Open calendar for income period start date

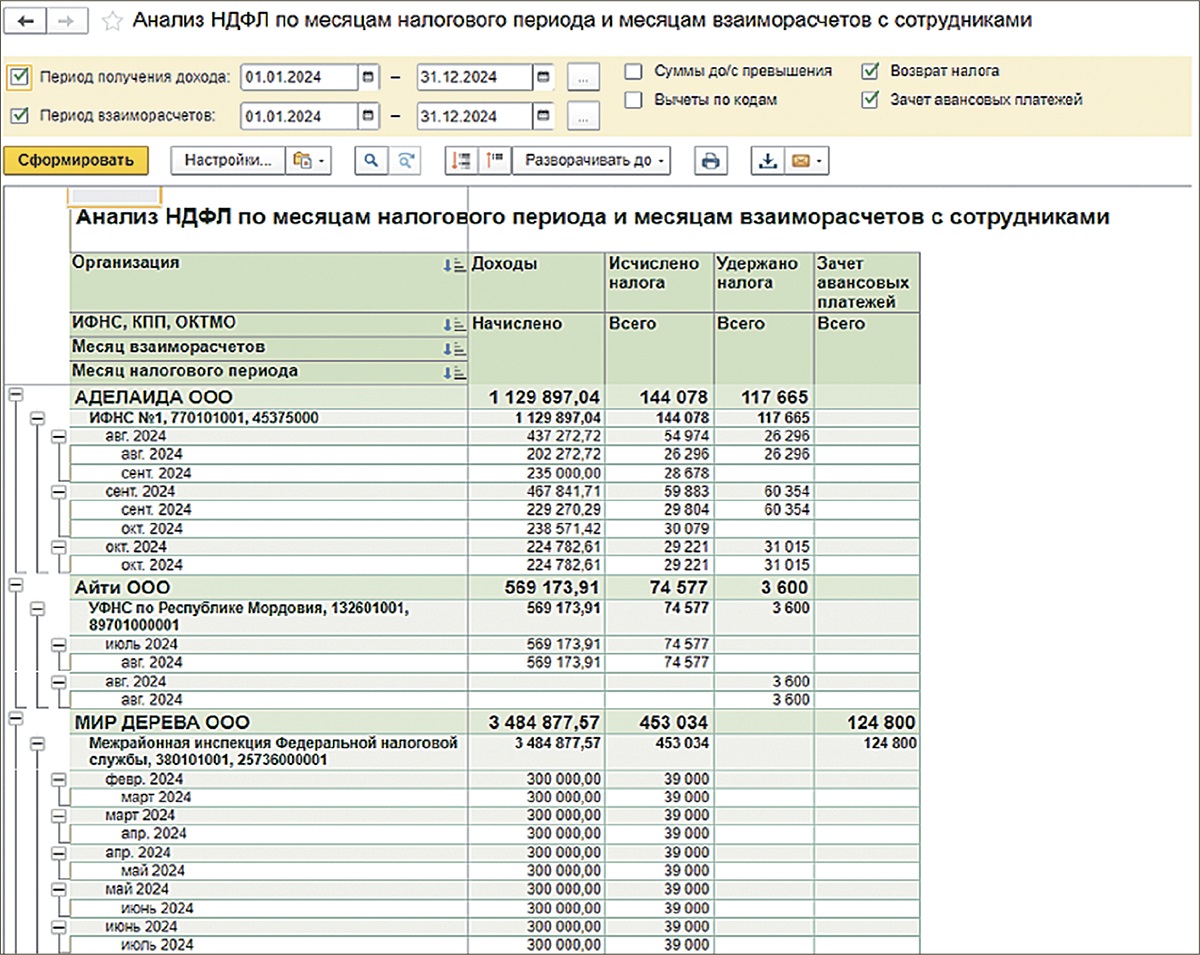click(x=368, y=77)
